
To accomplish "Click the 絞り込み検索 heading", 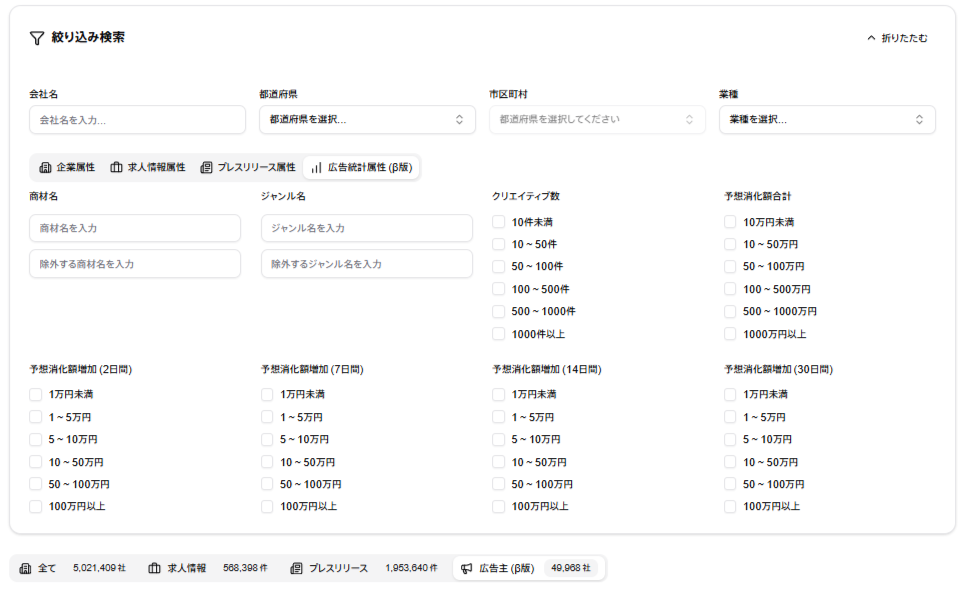I will pos(88,38).
